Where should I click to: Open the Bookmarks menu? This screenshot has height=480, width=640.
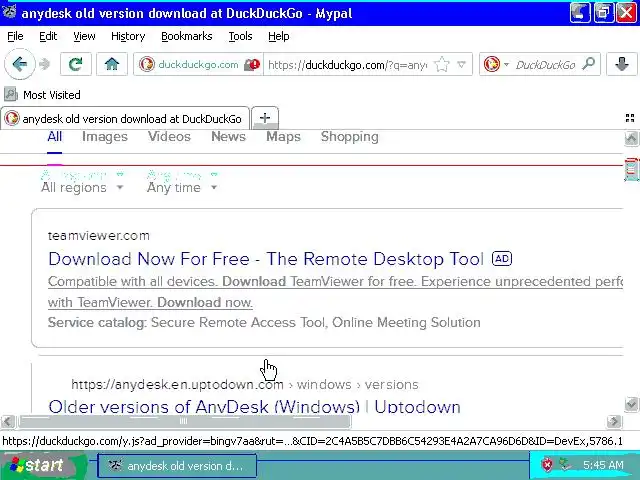click(x=187, y=36)
